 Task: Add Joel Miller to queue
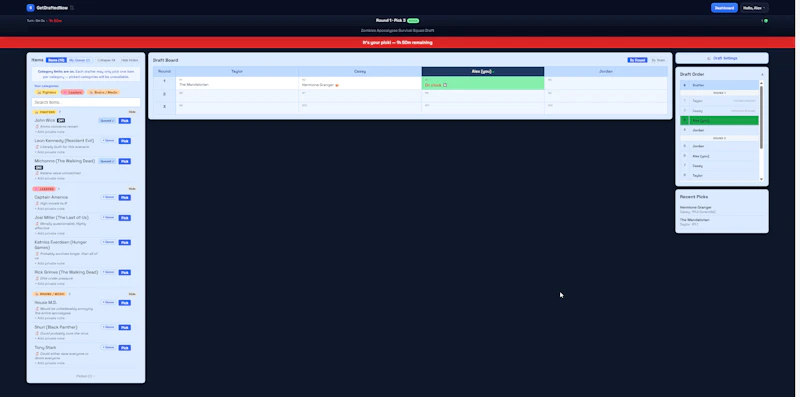pos(108,217)
